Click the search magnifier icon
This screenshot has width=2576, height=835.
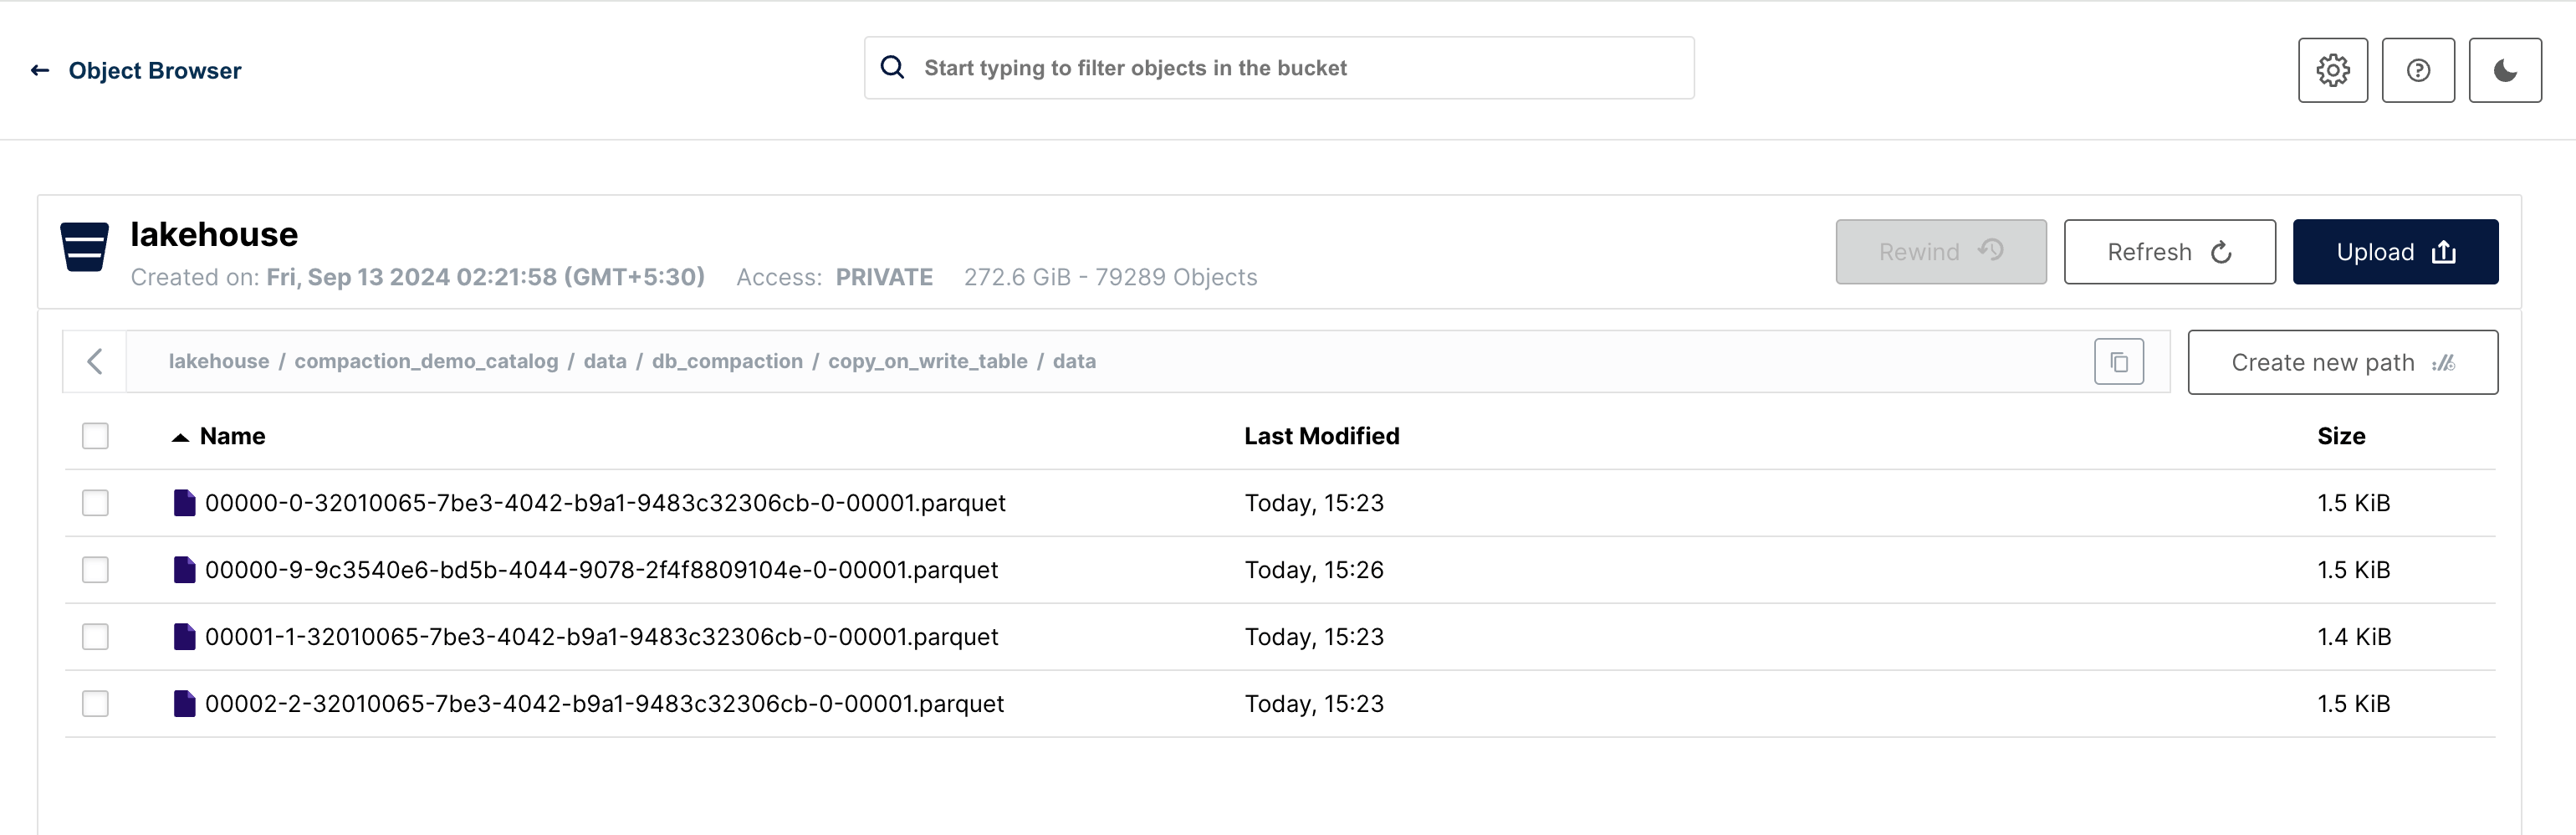click(x=892, y=67)
